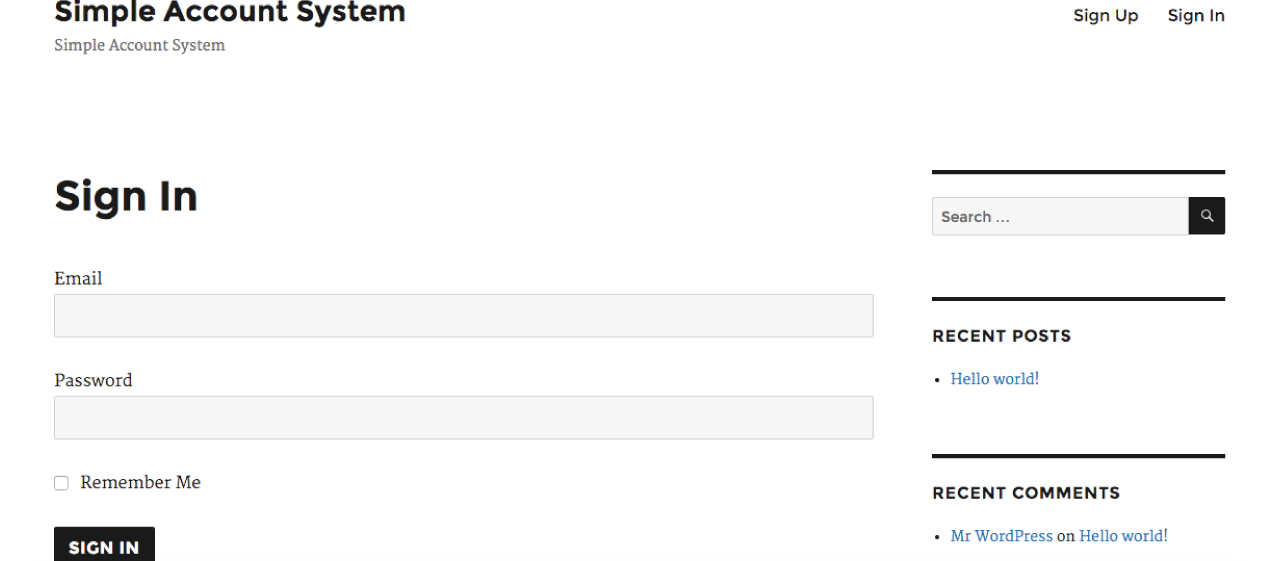This screenshot has width=1277, height=561.
Task: Tick the Remember Me checkbox
Action: [x=61, y=483]
